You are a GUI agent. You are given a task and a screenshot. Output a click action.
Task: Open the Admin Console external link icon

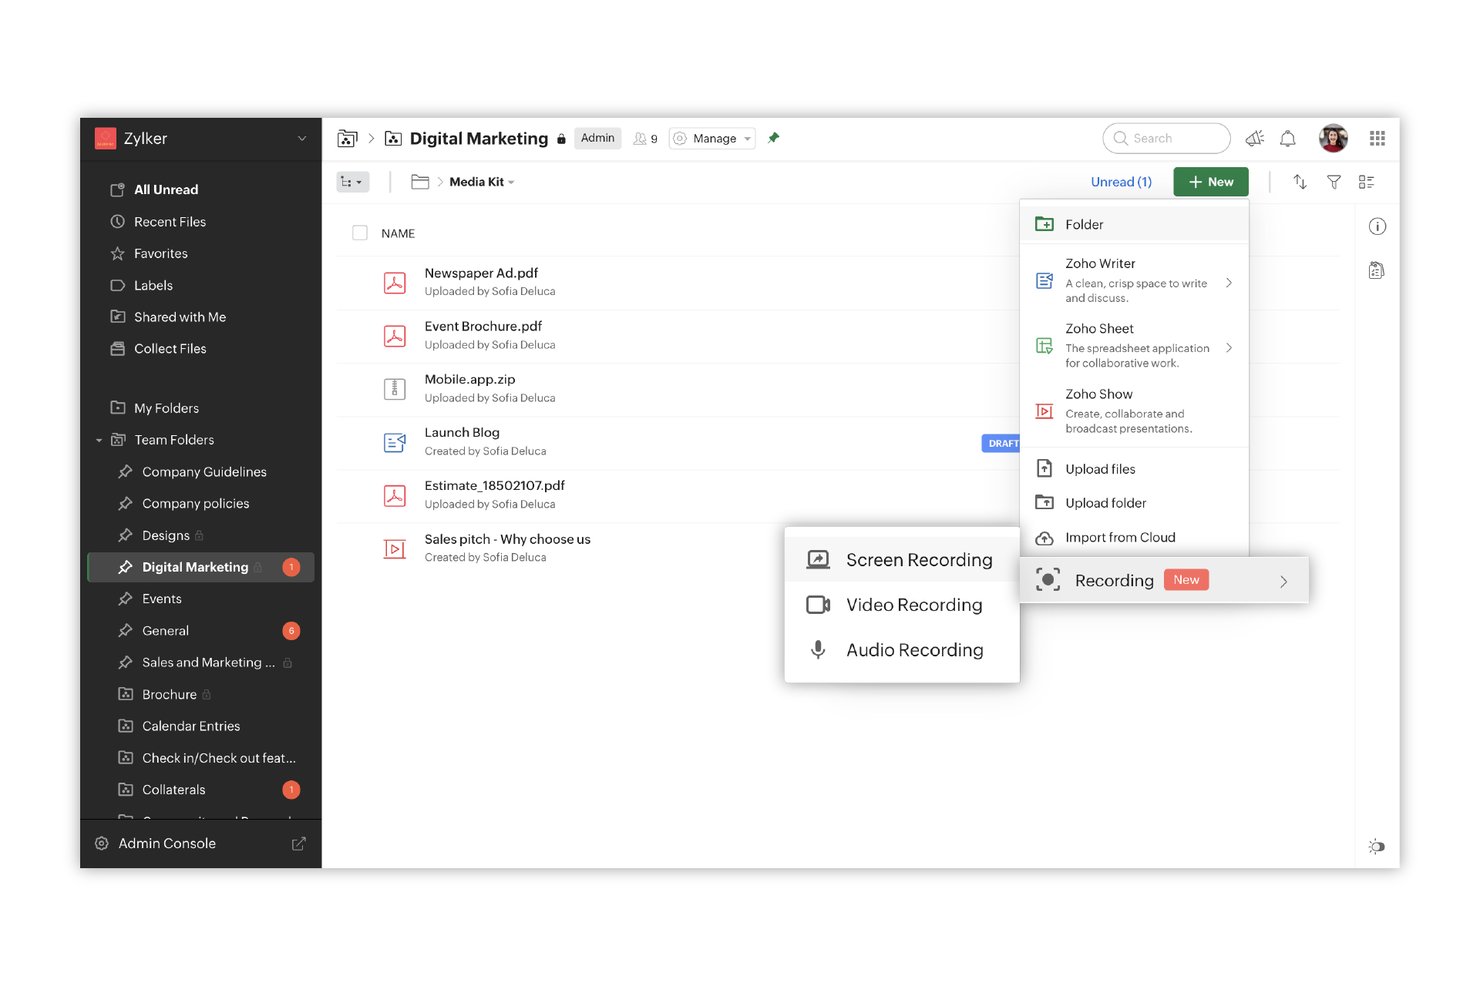pyautogui.click(x=298, y=844)
